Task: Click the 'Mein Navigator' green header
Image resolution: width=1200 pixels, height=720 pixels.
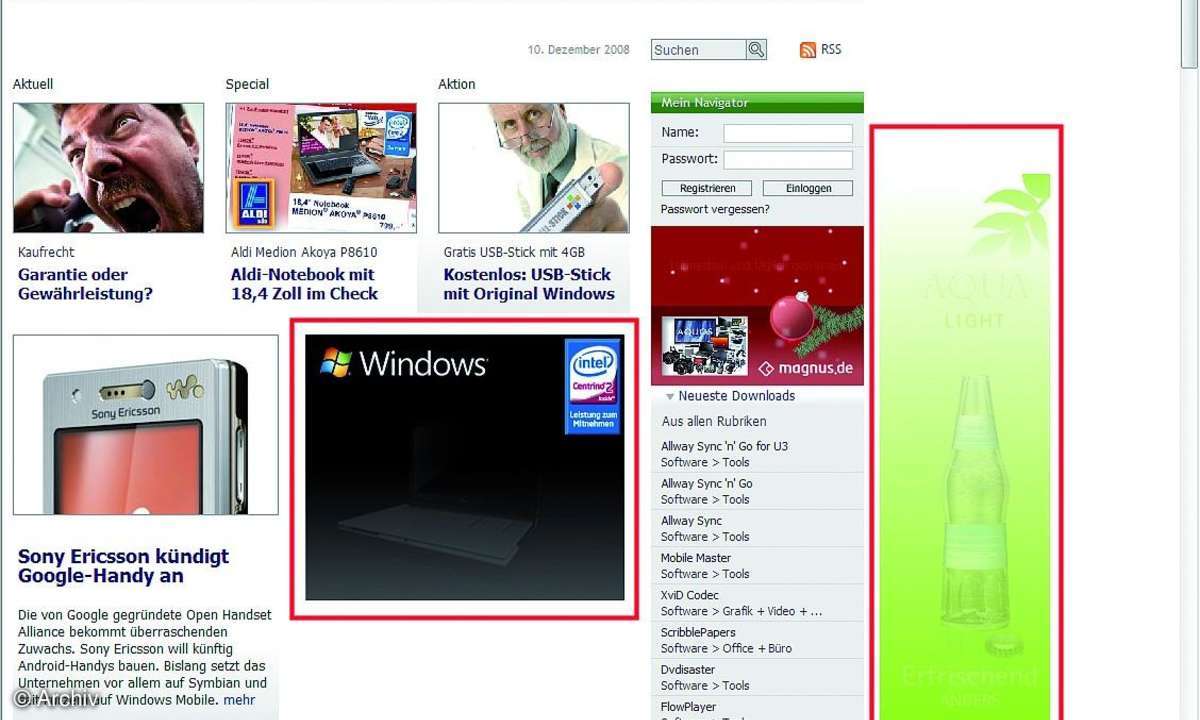Action: [757, 103]
